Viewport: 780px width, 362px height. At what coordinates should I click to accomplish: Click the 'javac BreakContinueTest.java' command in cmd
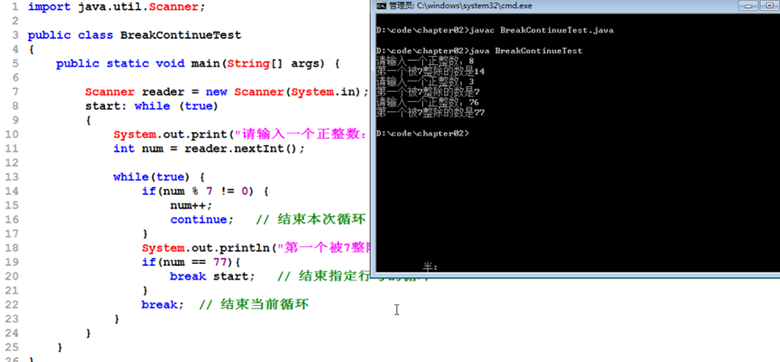coord(542,30)
